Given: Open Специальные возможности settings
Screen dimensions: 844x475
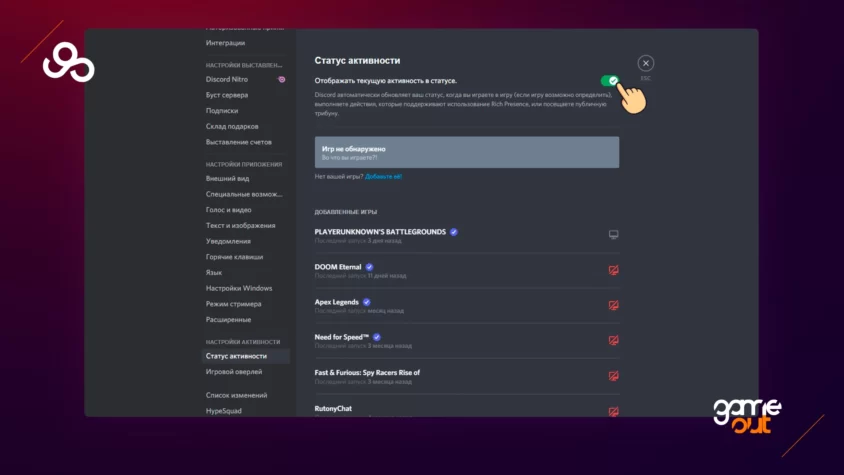Looking at the screenshot, I should (x=244, y=194).
